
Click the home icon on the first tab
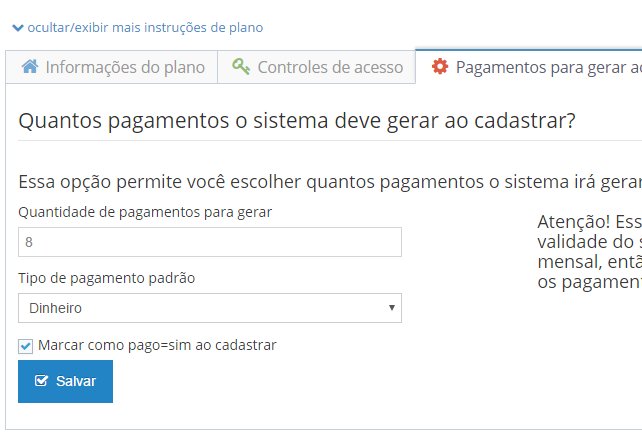(30, 68)
